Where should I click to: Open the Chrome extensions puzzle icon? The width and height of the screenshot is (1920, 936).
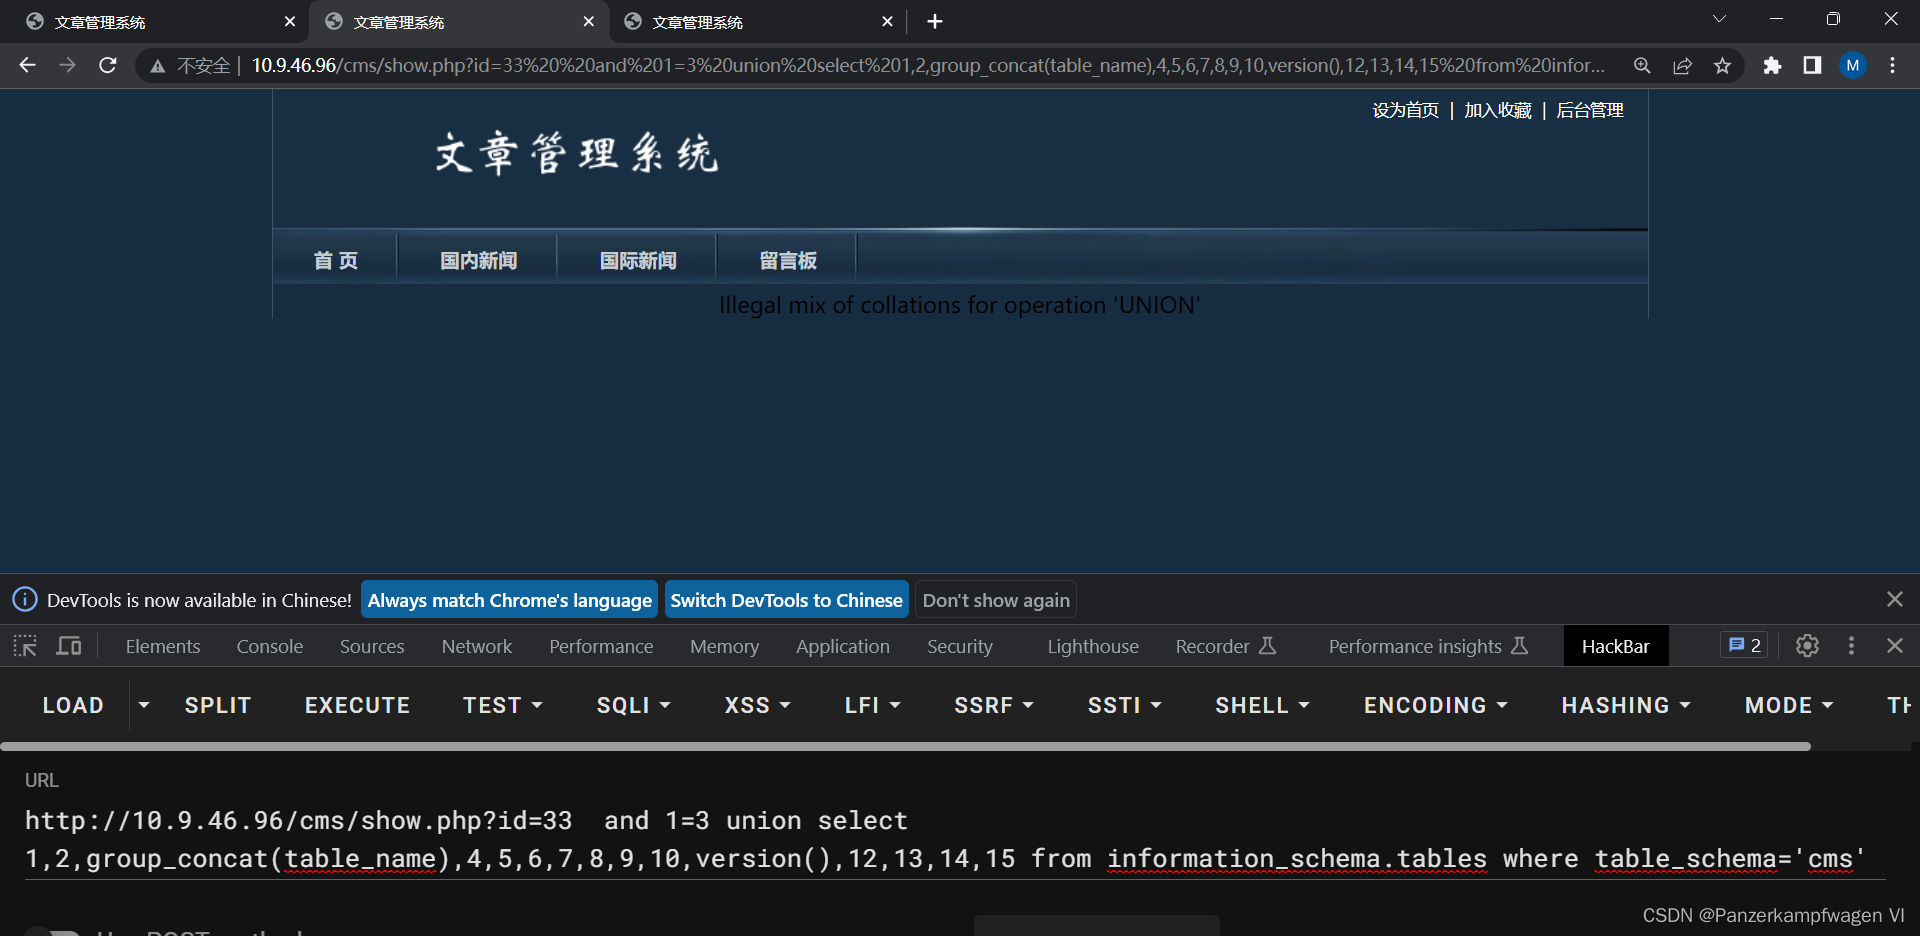(x=1772, y=65)
